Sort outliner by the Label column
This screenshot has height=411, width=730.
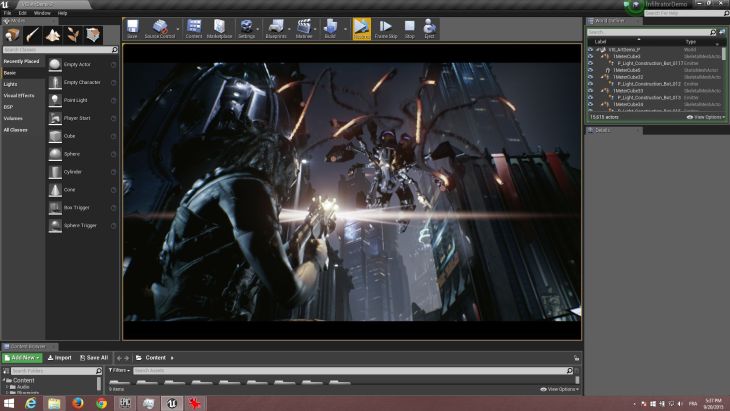click(x=601, y=42)
